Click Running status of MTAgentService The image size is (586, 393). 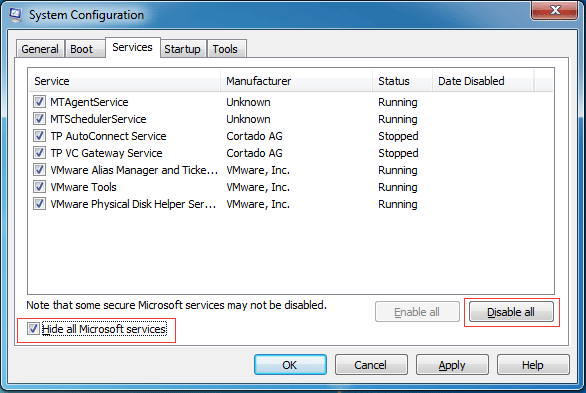(x=398, y=102)
